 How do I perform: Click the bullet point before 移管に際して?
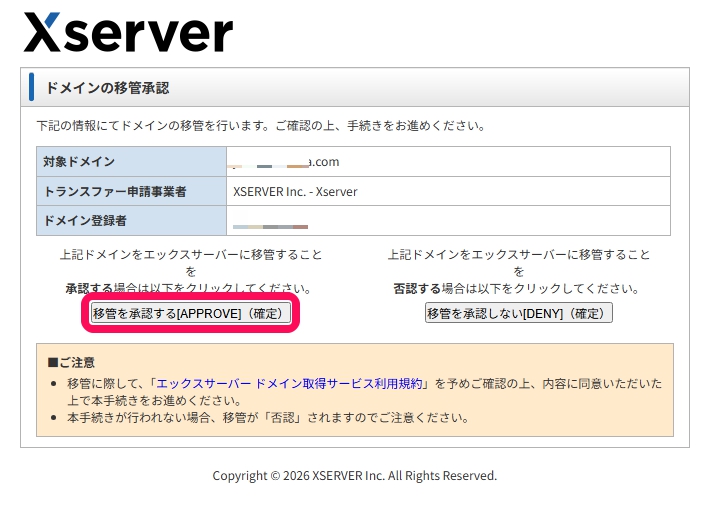pos(53,384)
